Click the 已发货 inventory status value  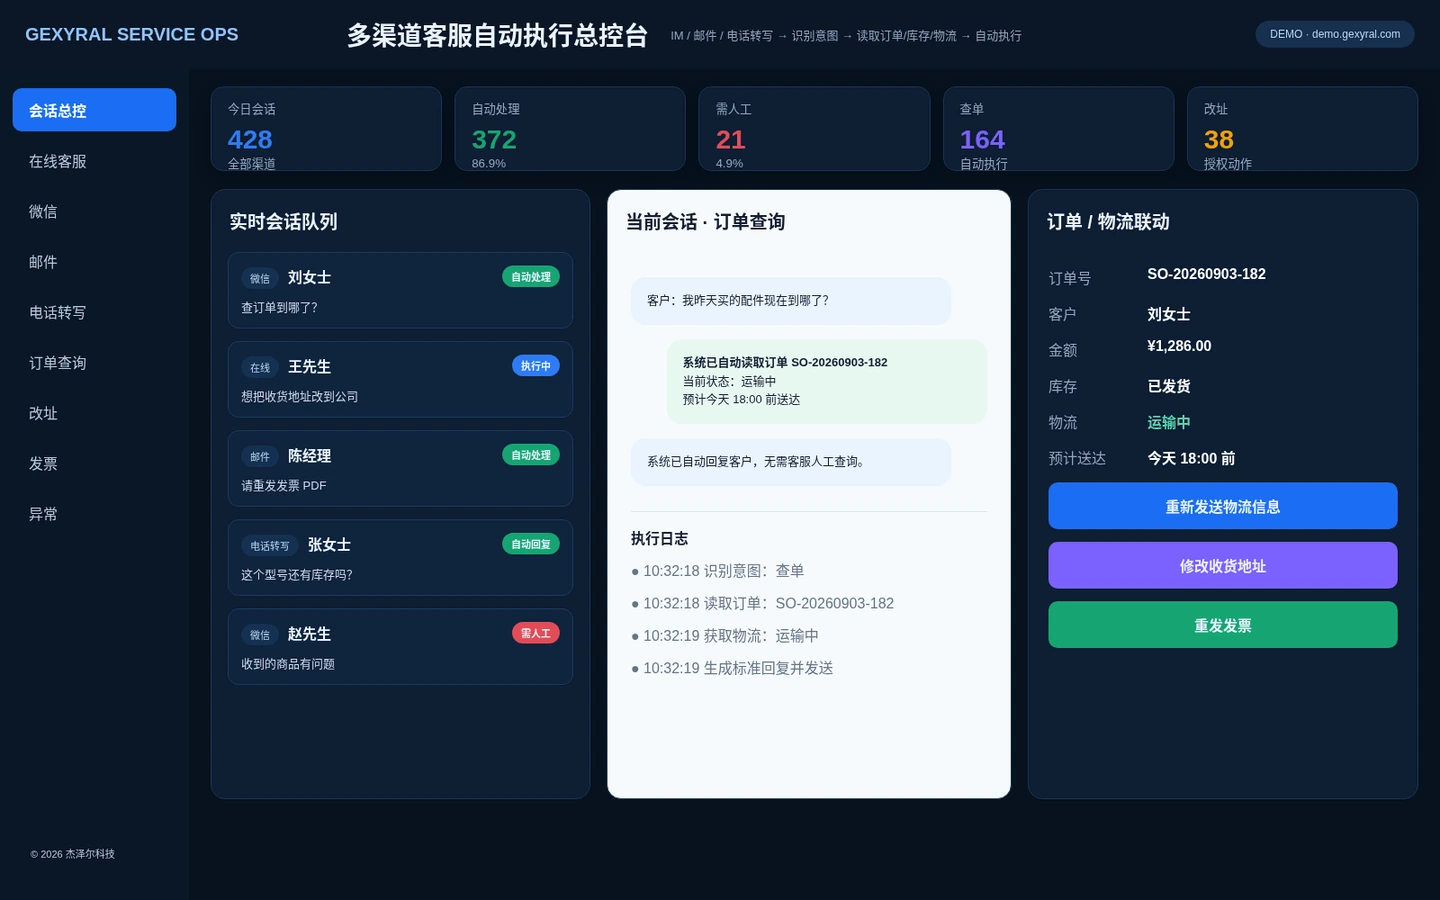[1169, 386]
